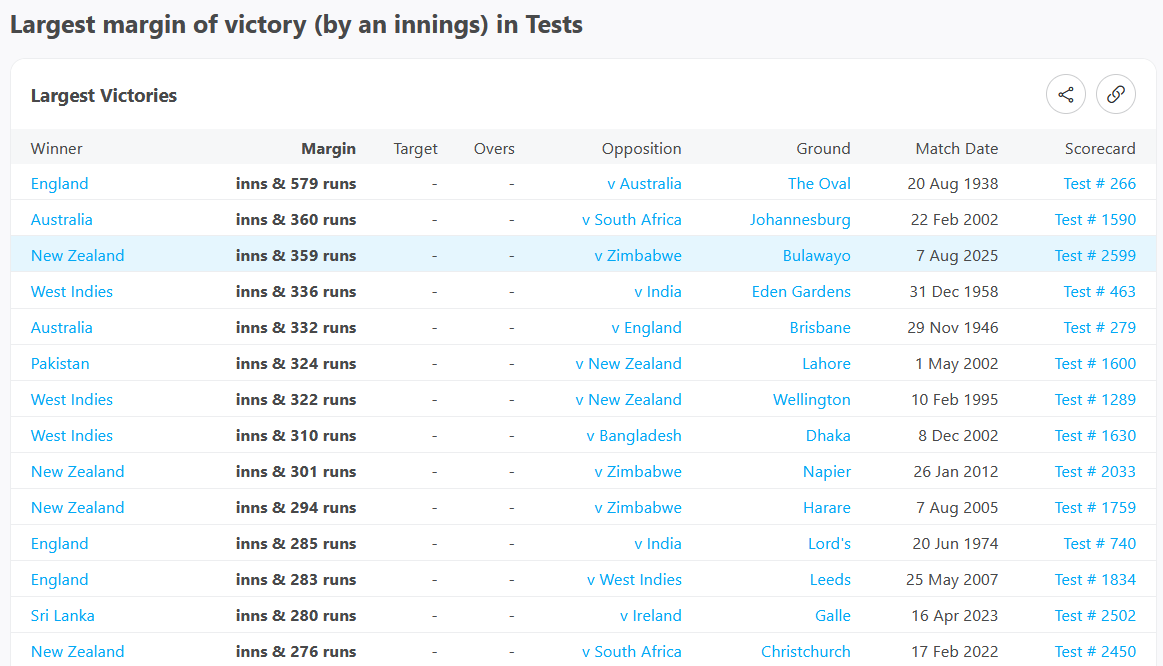The height and width of the screenshot is (666, 1163).
Task: Open opposition link v Australia
Action: (x=644, y=184)
